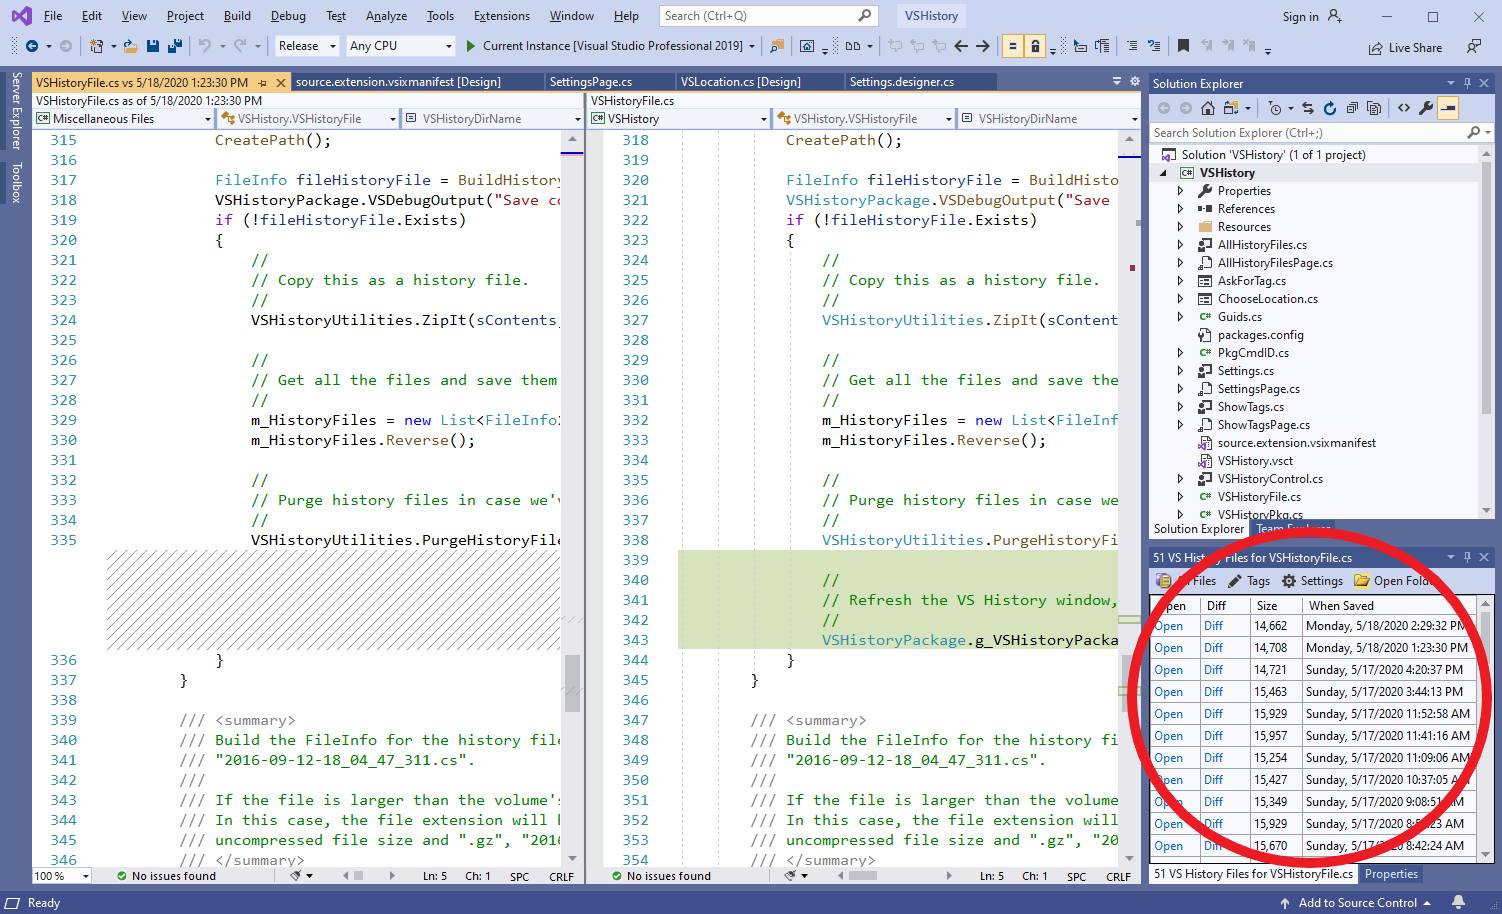Click Add to Source Control
This screenshot has width=1502, height=914.
(x=1357, y=903)
